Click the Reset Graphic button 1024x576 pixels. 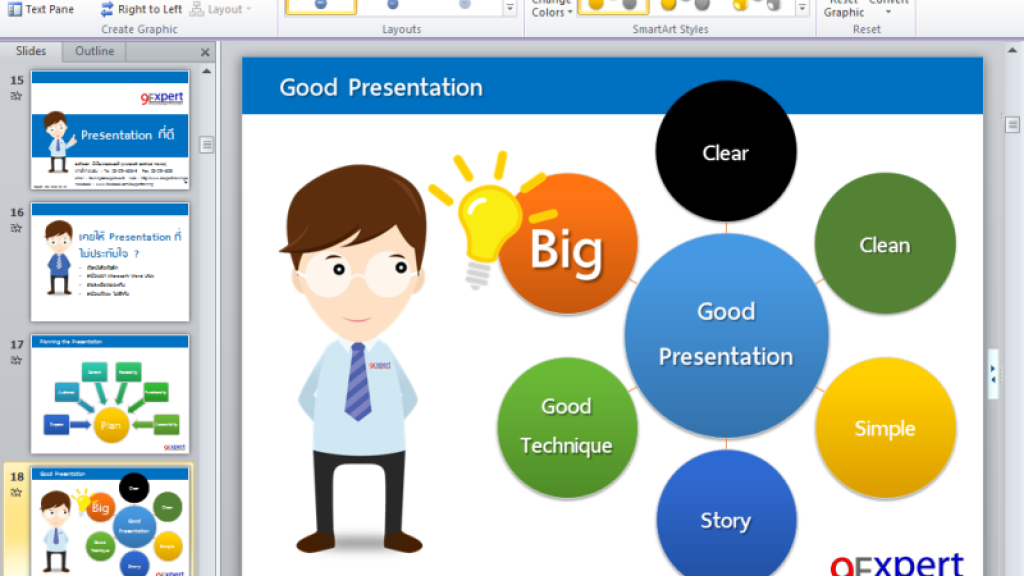coord(843,9)
